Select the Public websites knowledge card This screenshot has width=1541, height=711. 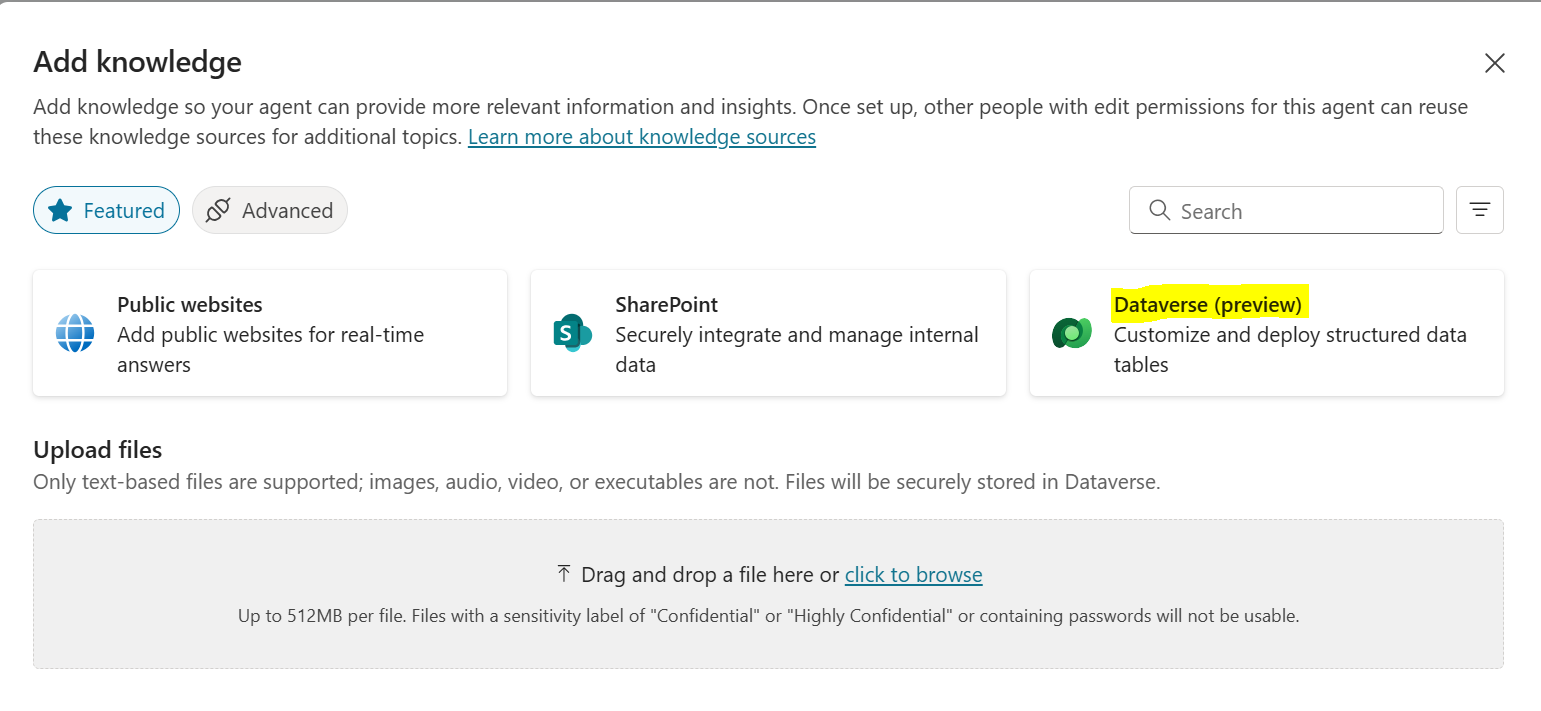coord(270,333)
